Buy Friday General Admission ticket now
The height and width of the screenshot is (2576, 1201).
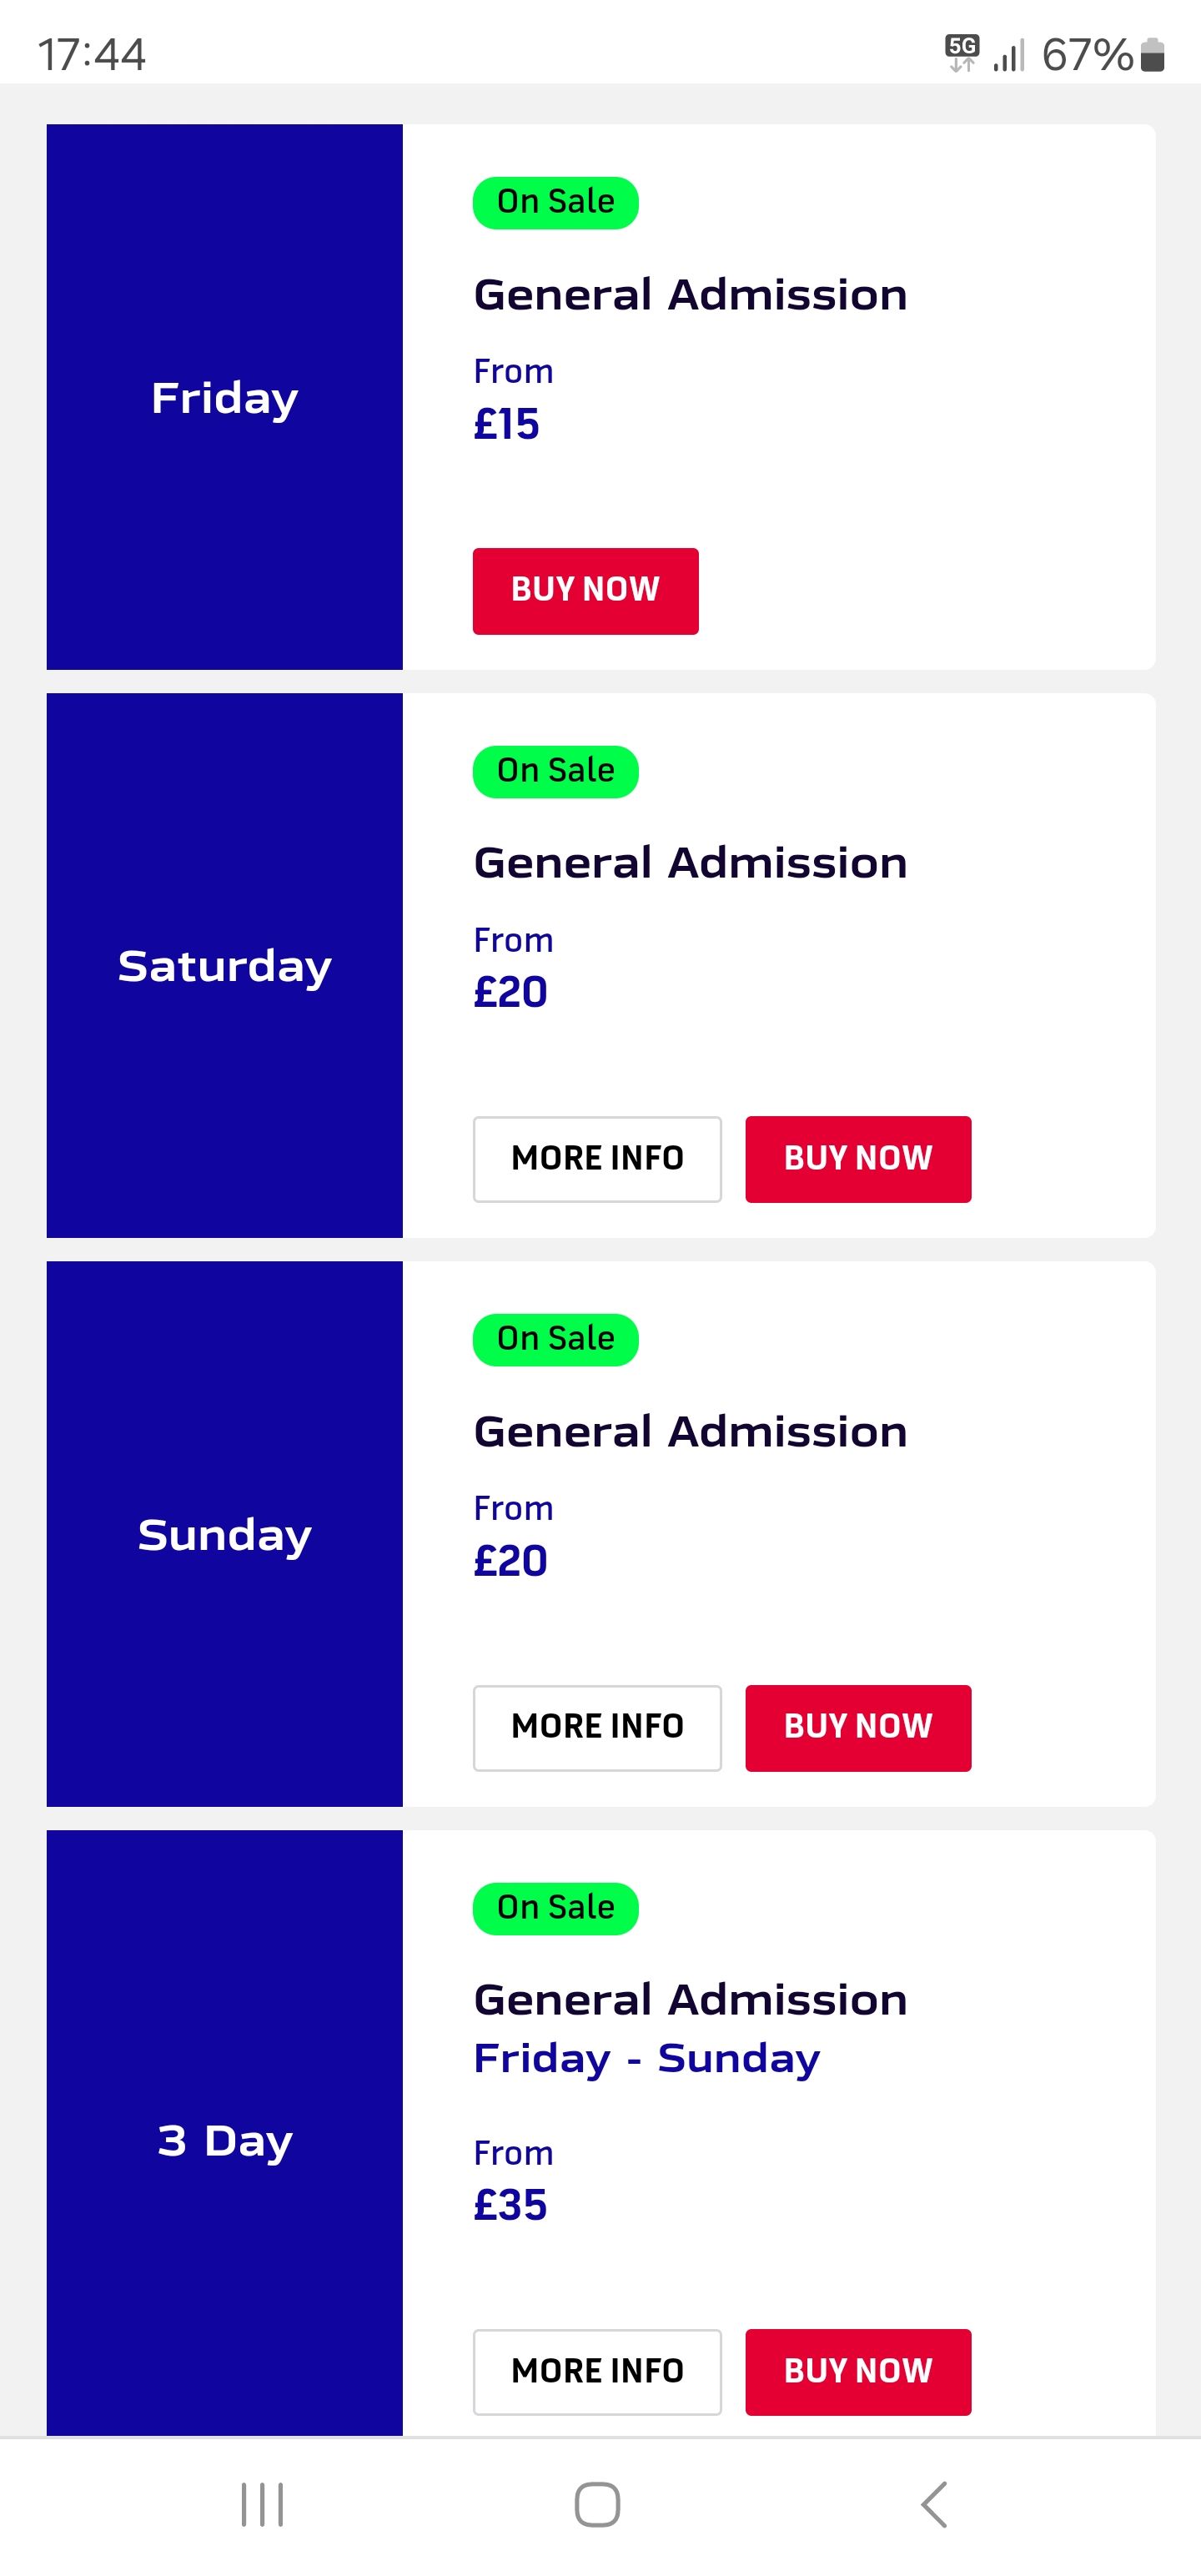pyautogui.click(x=585, y=590)
